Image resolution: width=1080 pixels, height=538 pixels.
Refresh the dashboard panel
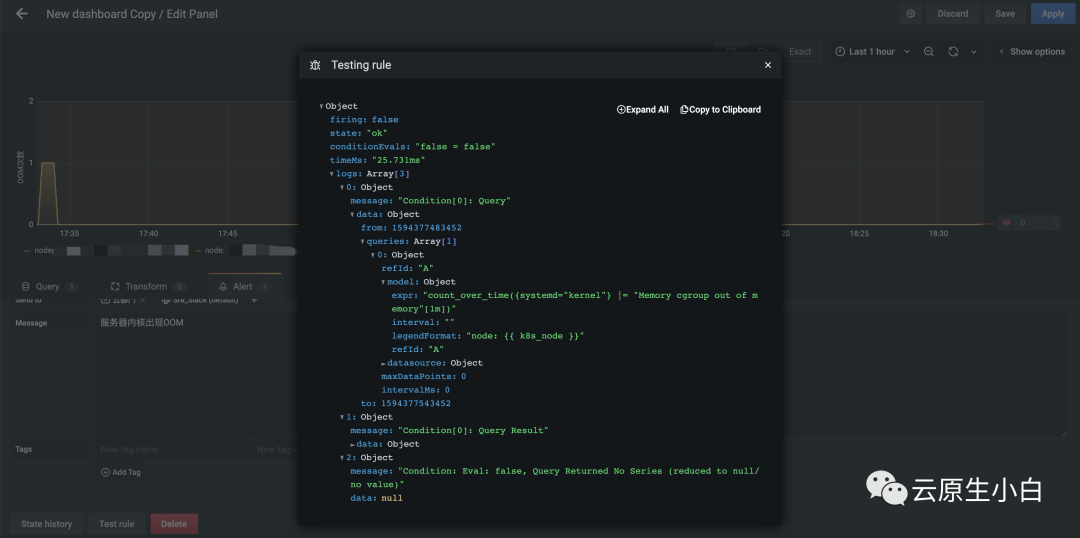click(953, 52)
